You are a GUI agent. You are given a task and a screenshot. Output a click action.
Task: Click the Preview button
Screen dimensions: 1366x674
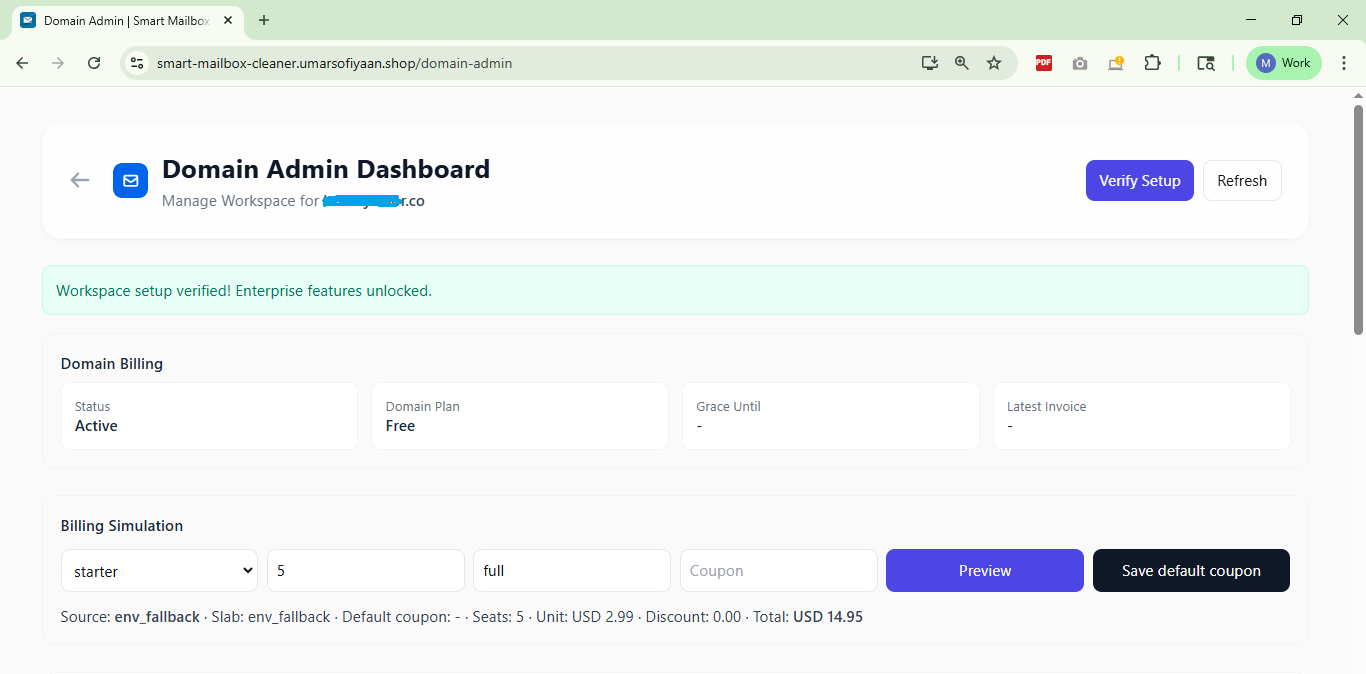(x=985, y=571)
